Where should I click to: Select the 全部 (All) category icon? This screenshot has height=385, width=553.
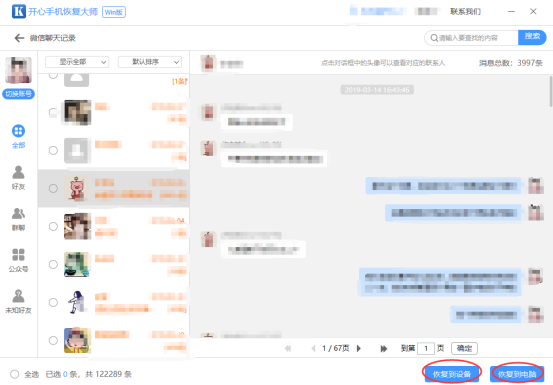coord(18,131)
